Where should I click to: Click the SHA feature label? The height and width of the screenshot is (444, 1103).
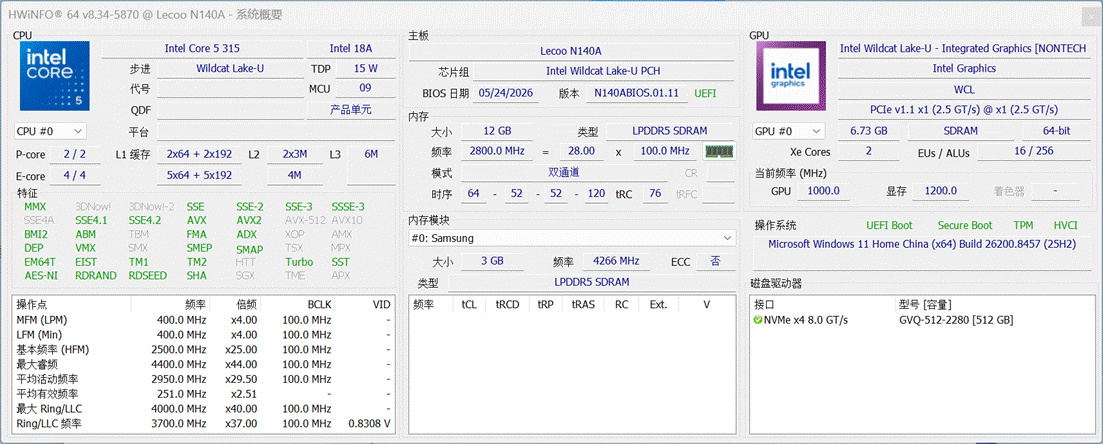pyautogui.click(x=196, y=276)
